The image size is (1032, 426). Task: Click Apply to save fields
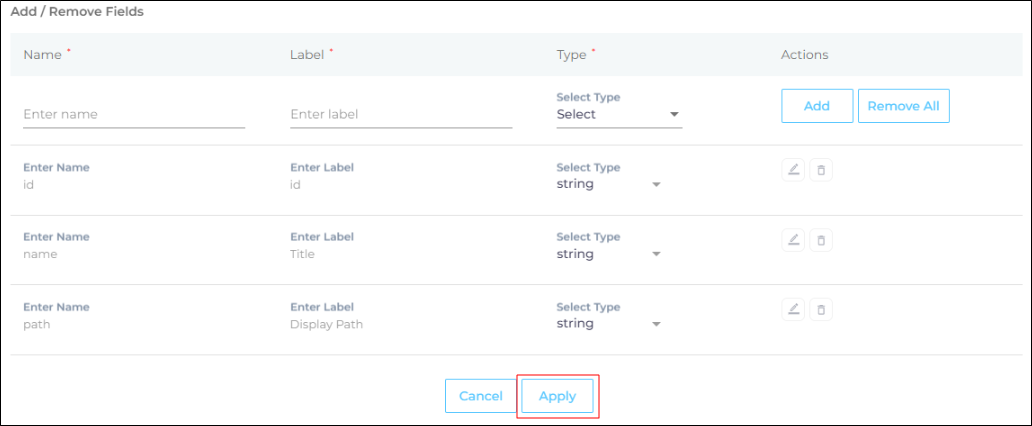[557, 396]
